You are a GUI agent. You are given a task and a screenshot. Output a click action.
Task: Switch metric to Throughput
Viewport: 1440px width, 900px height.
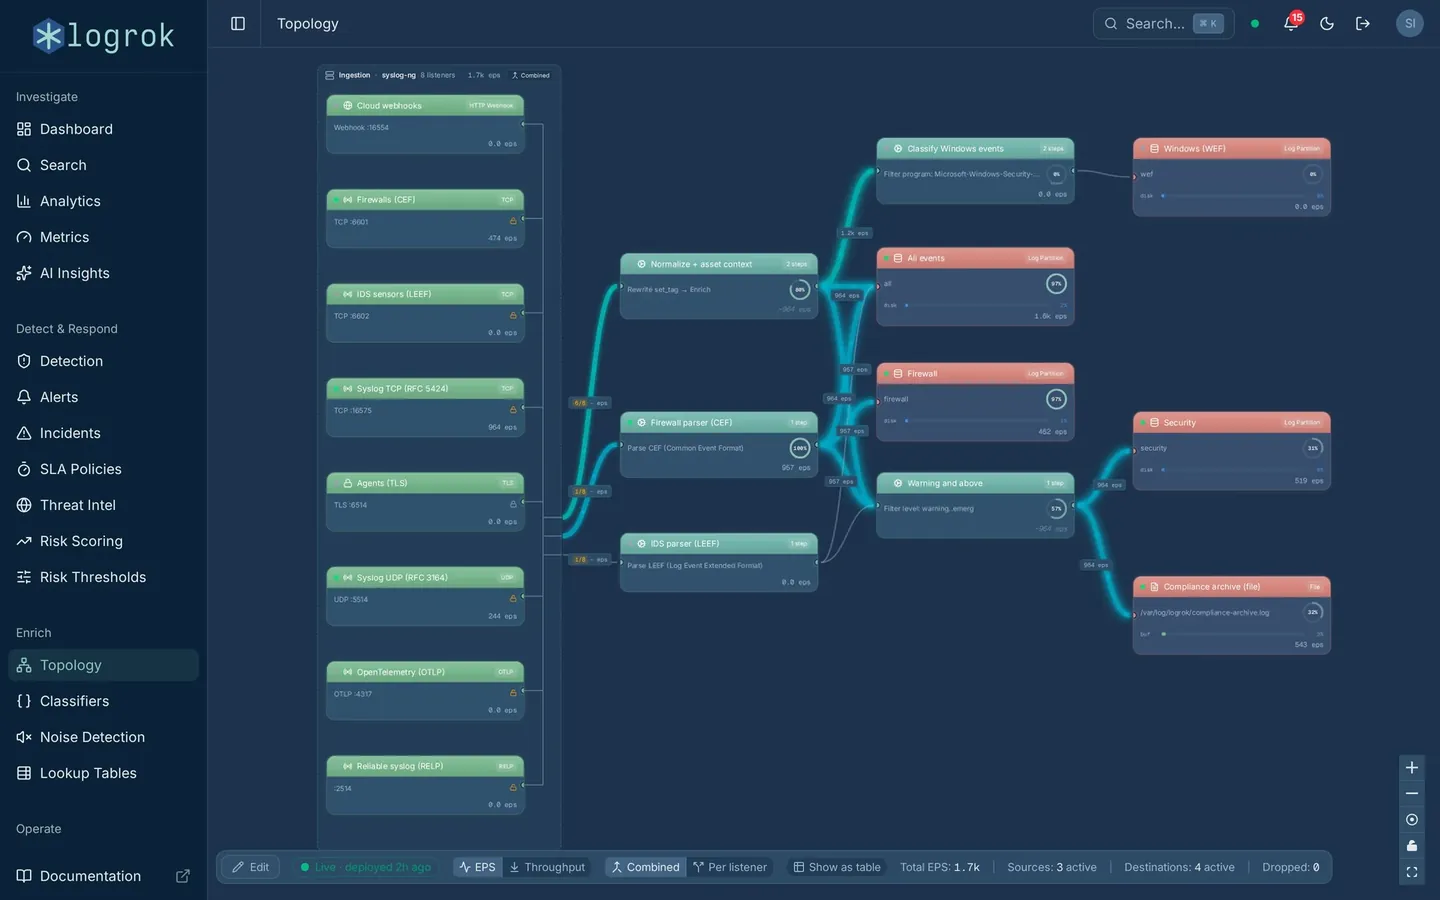coord(547,867)
